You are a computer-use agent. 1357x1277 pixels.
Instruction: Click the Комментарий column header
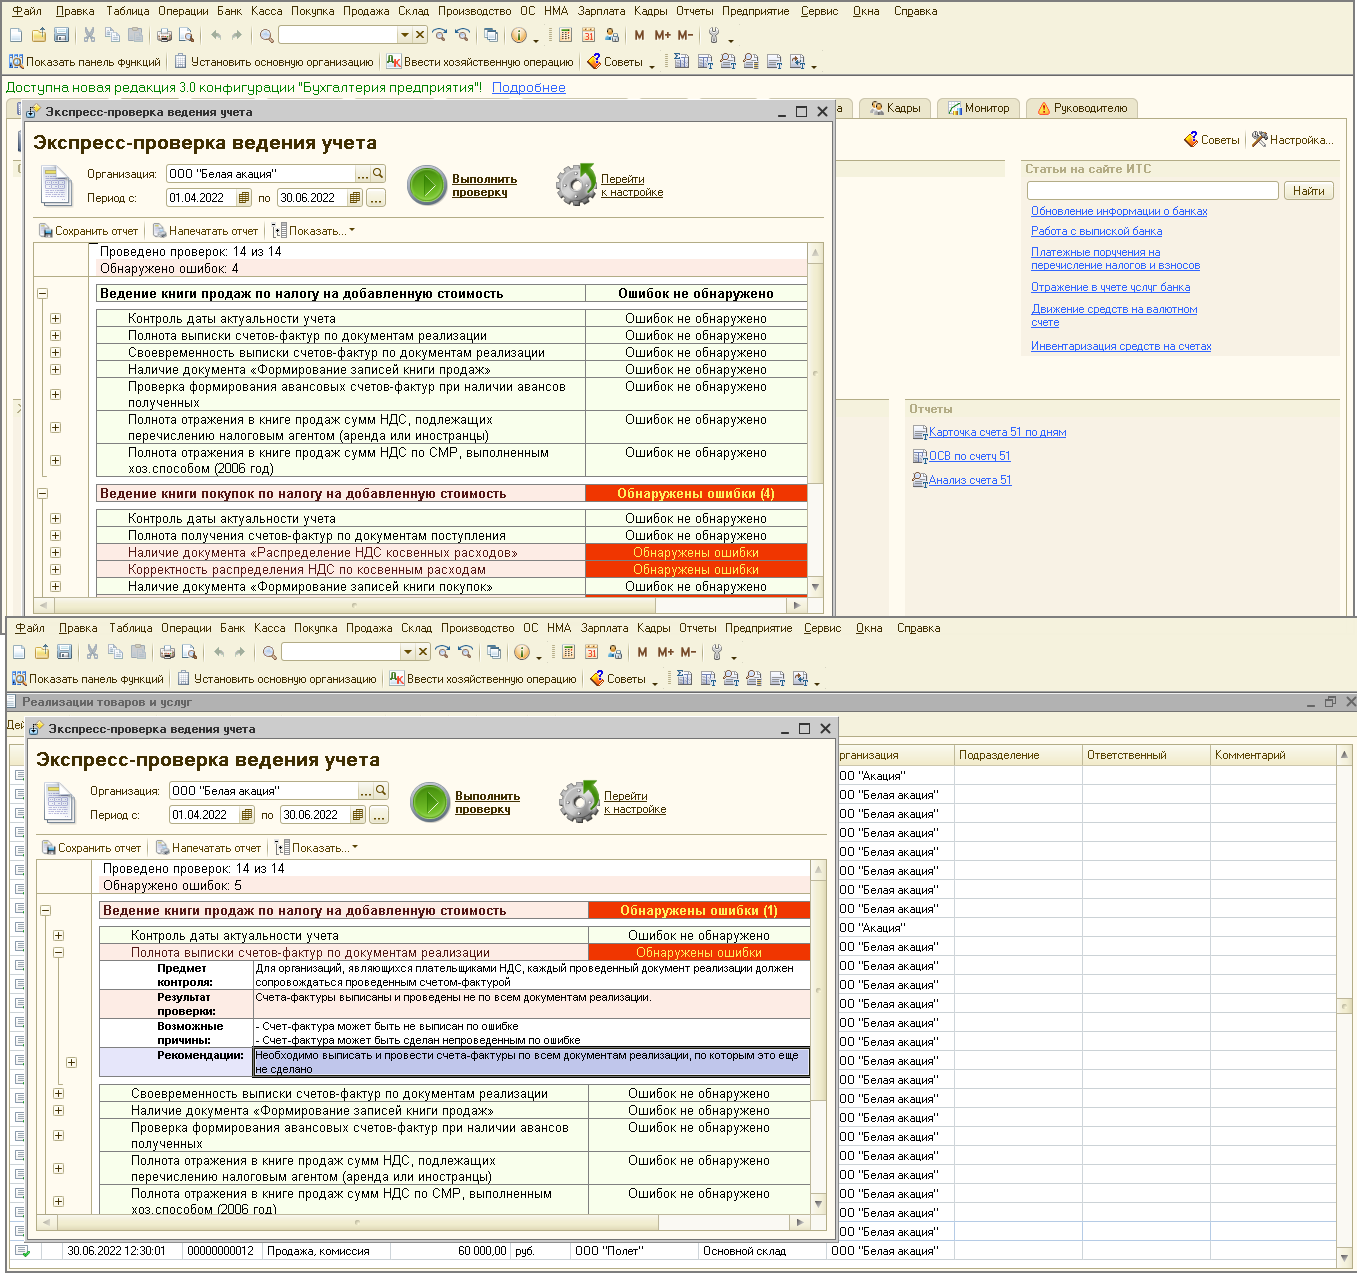1273,755
